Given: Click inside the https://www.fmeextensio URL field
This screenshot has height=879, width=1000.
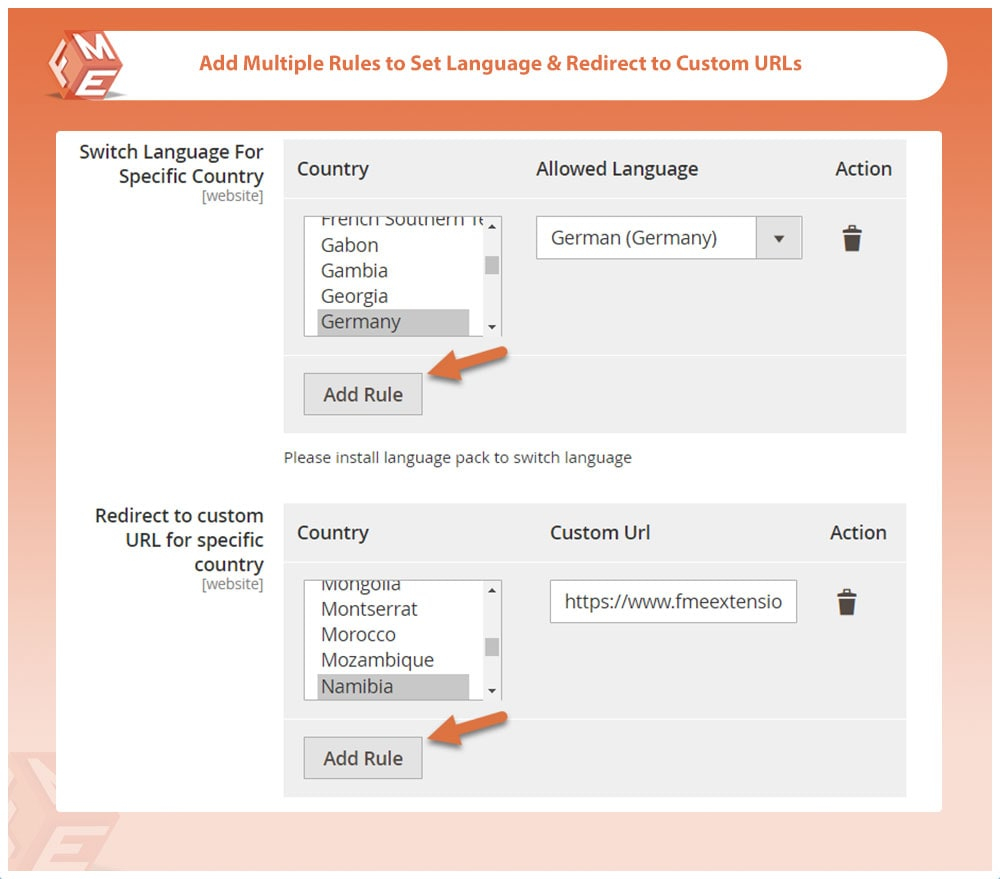Looking at the screenshot, I should point(672,601).
